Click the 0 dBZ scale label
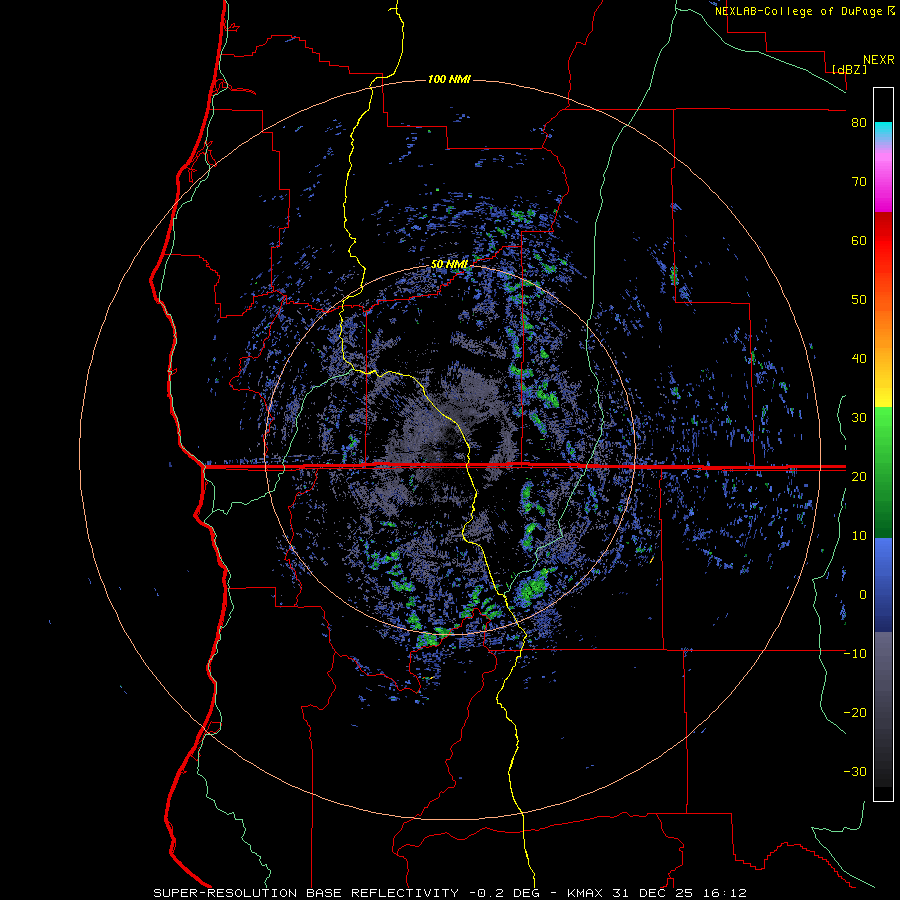The width and height of the screenshot is (900, 900). pos(863,595)
